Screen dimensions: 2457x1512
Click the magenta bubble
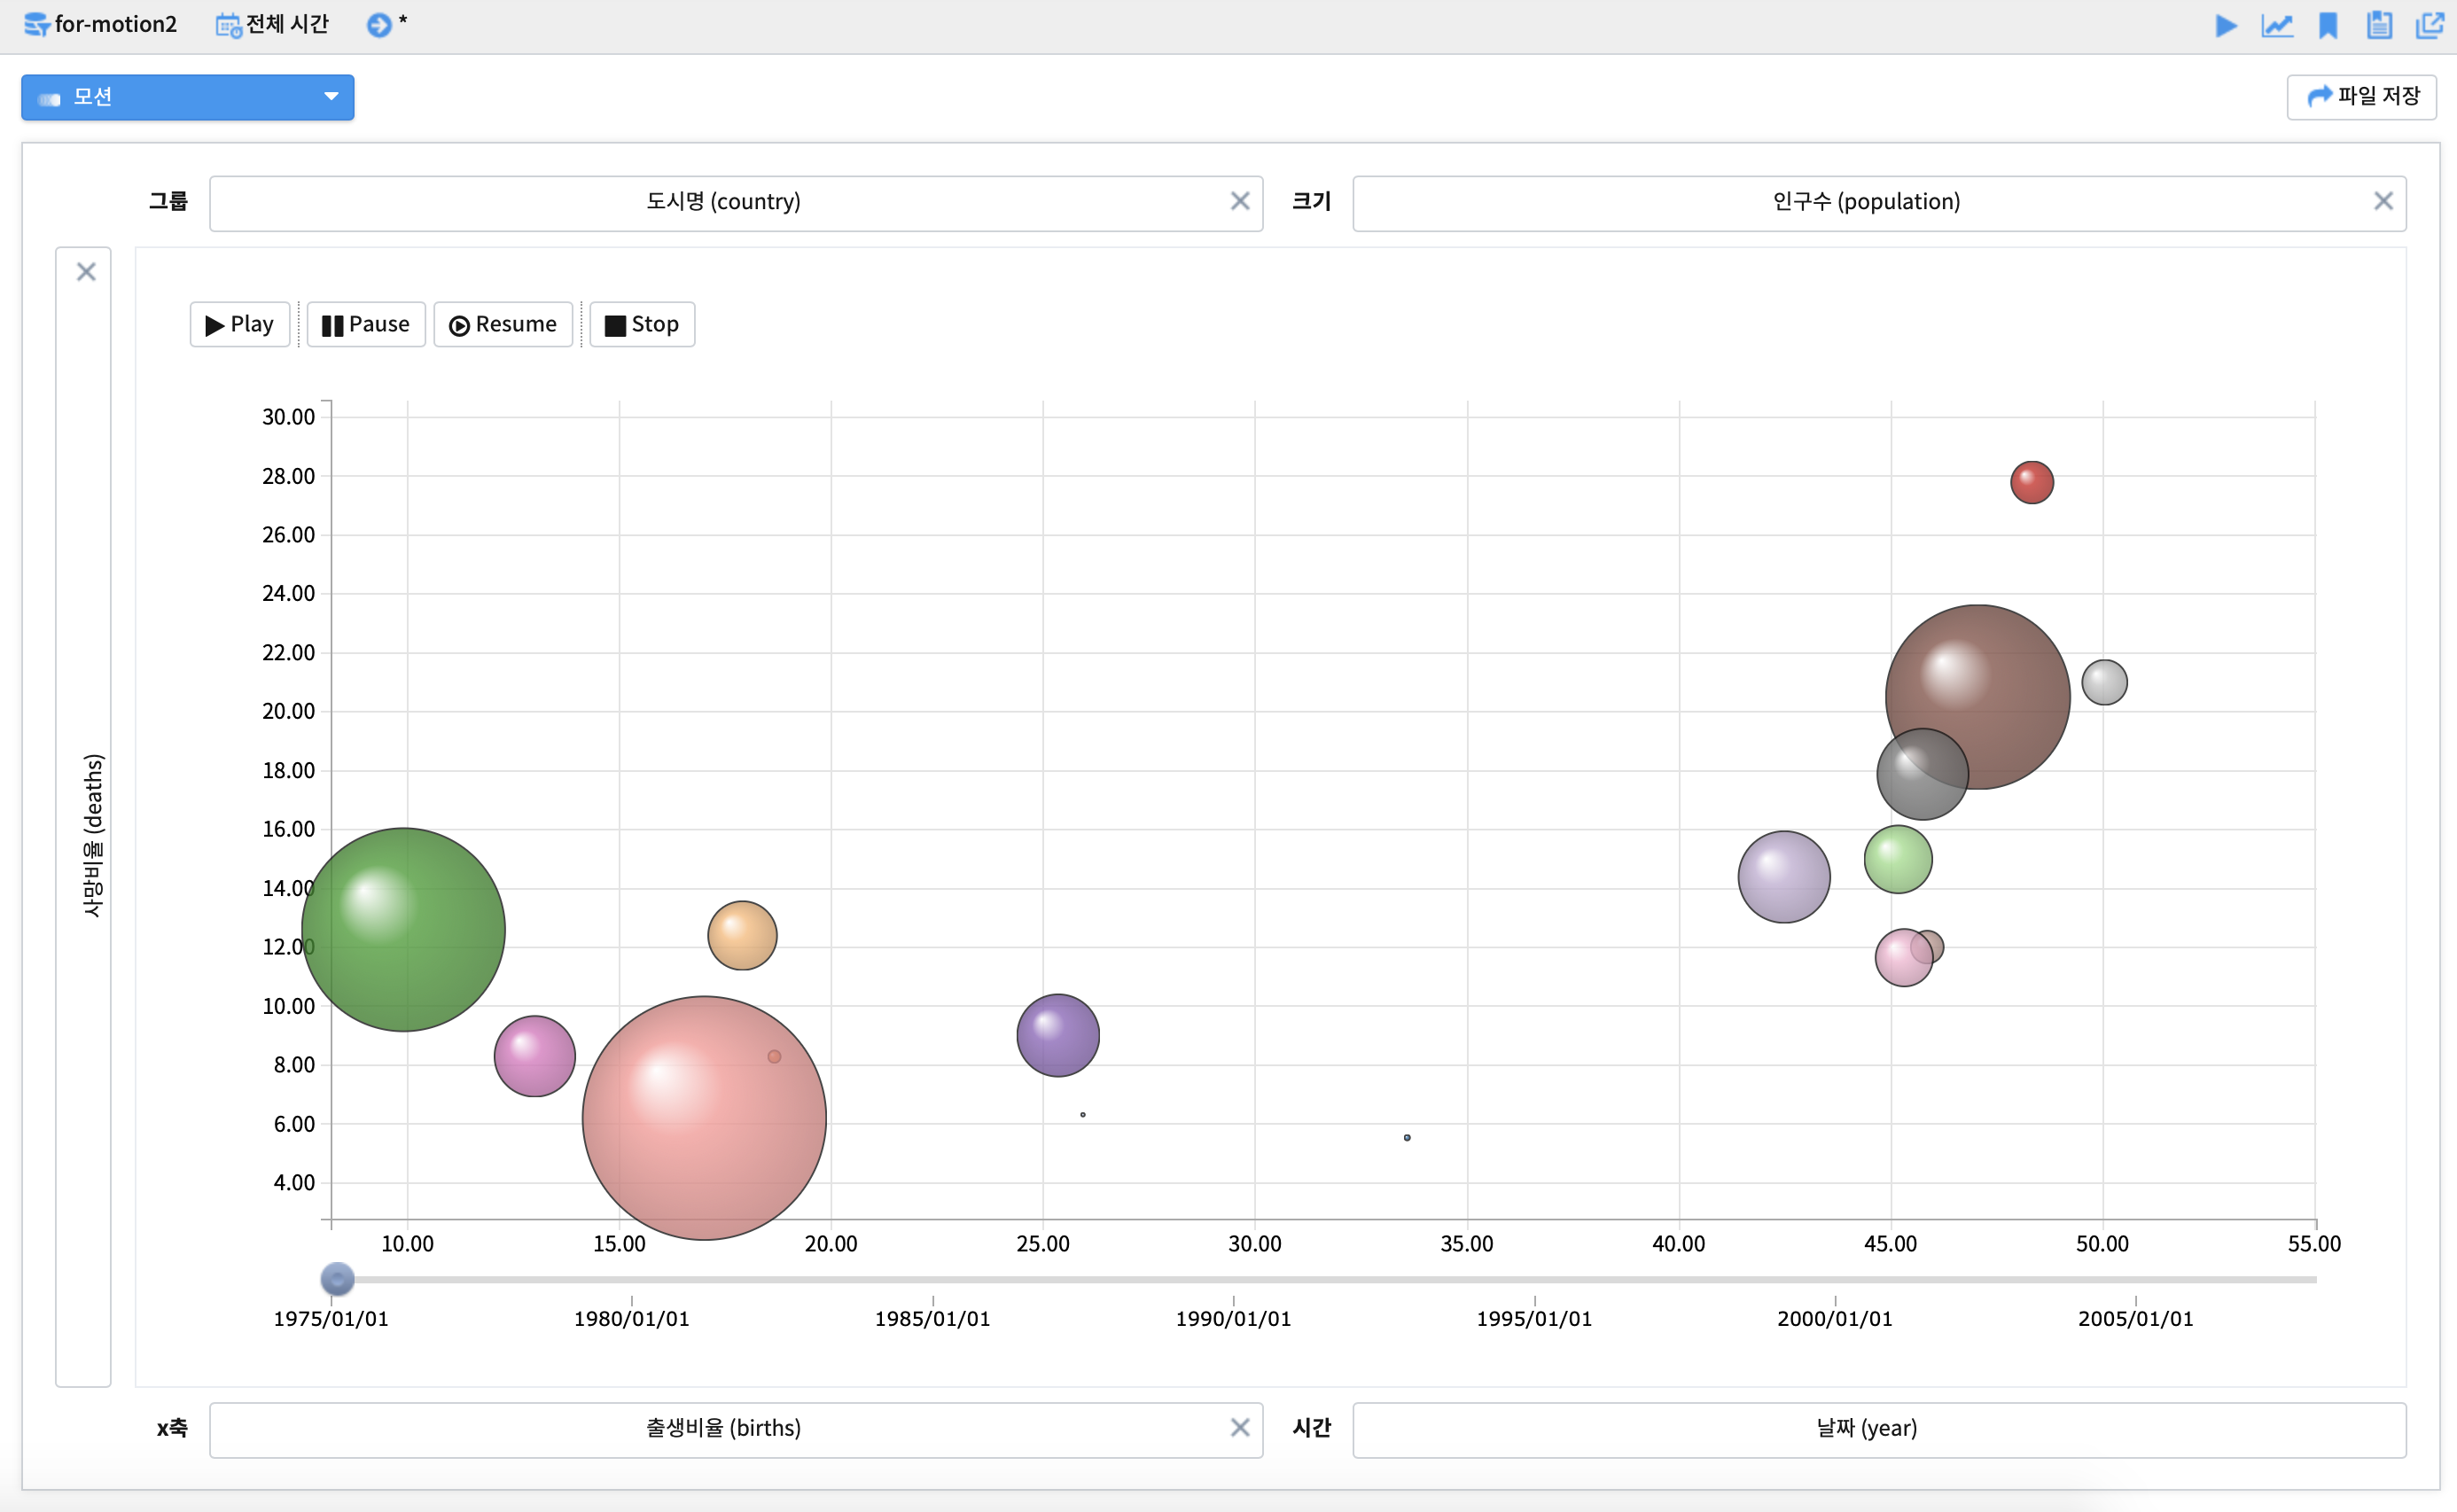point(535,1056)
